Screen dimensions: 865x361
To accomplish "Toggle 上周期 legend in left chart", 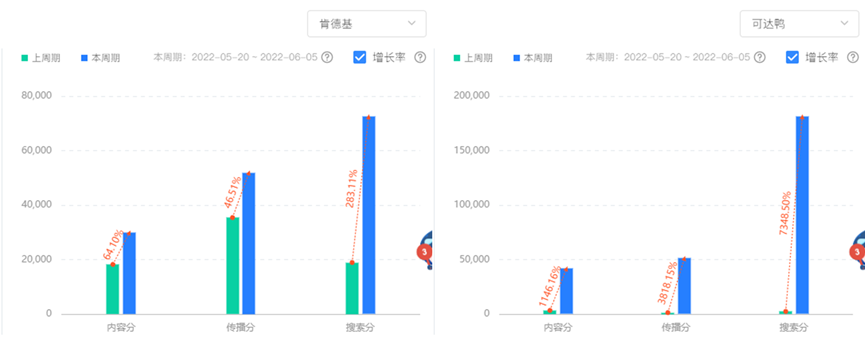I will 41,58.
